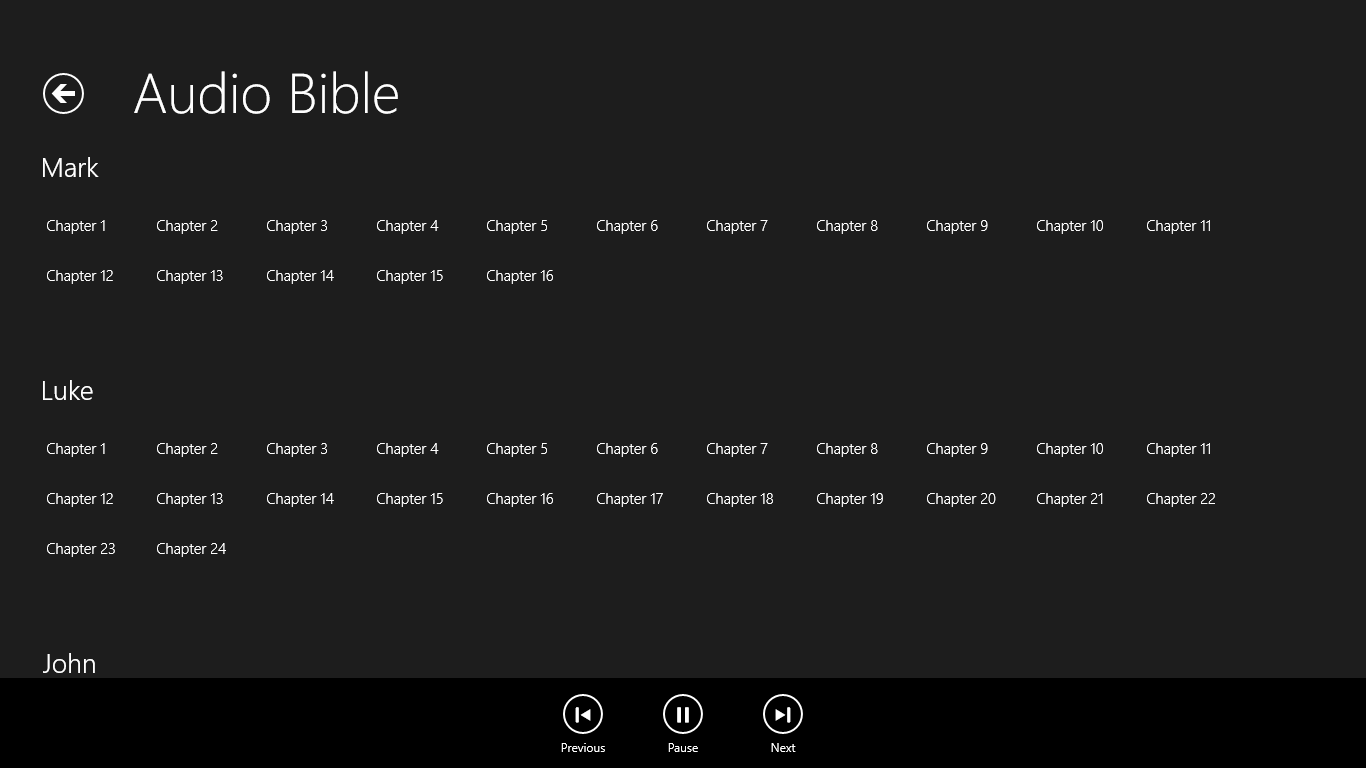Click the Mark section heading

point(69,168)
